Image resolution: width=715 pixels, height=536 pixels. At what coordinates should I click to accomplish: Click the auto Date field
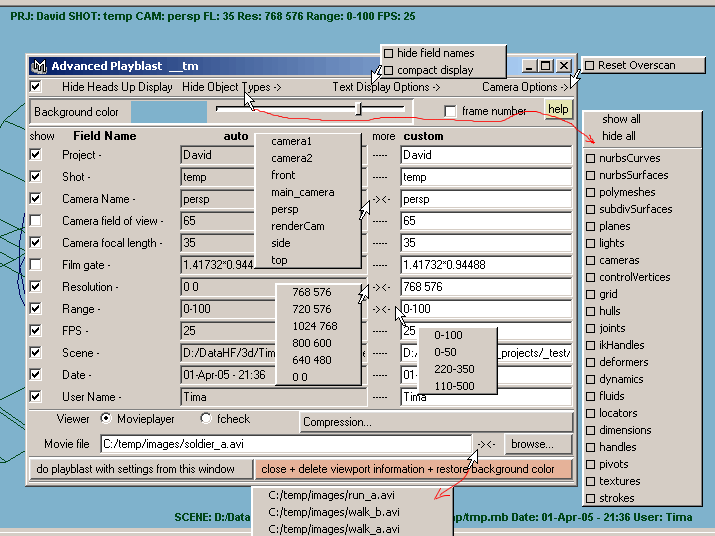click(x=228, y=375)
